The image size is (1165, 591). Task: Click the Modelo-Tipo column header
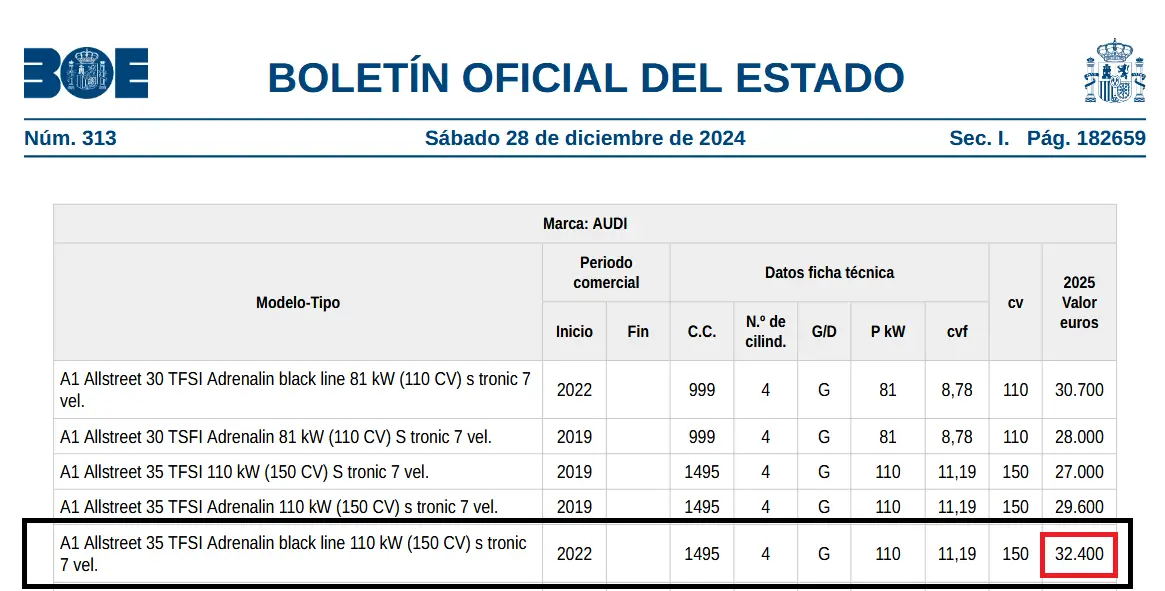tap(297, 302)
